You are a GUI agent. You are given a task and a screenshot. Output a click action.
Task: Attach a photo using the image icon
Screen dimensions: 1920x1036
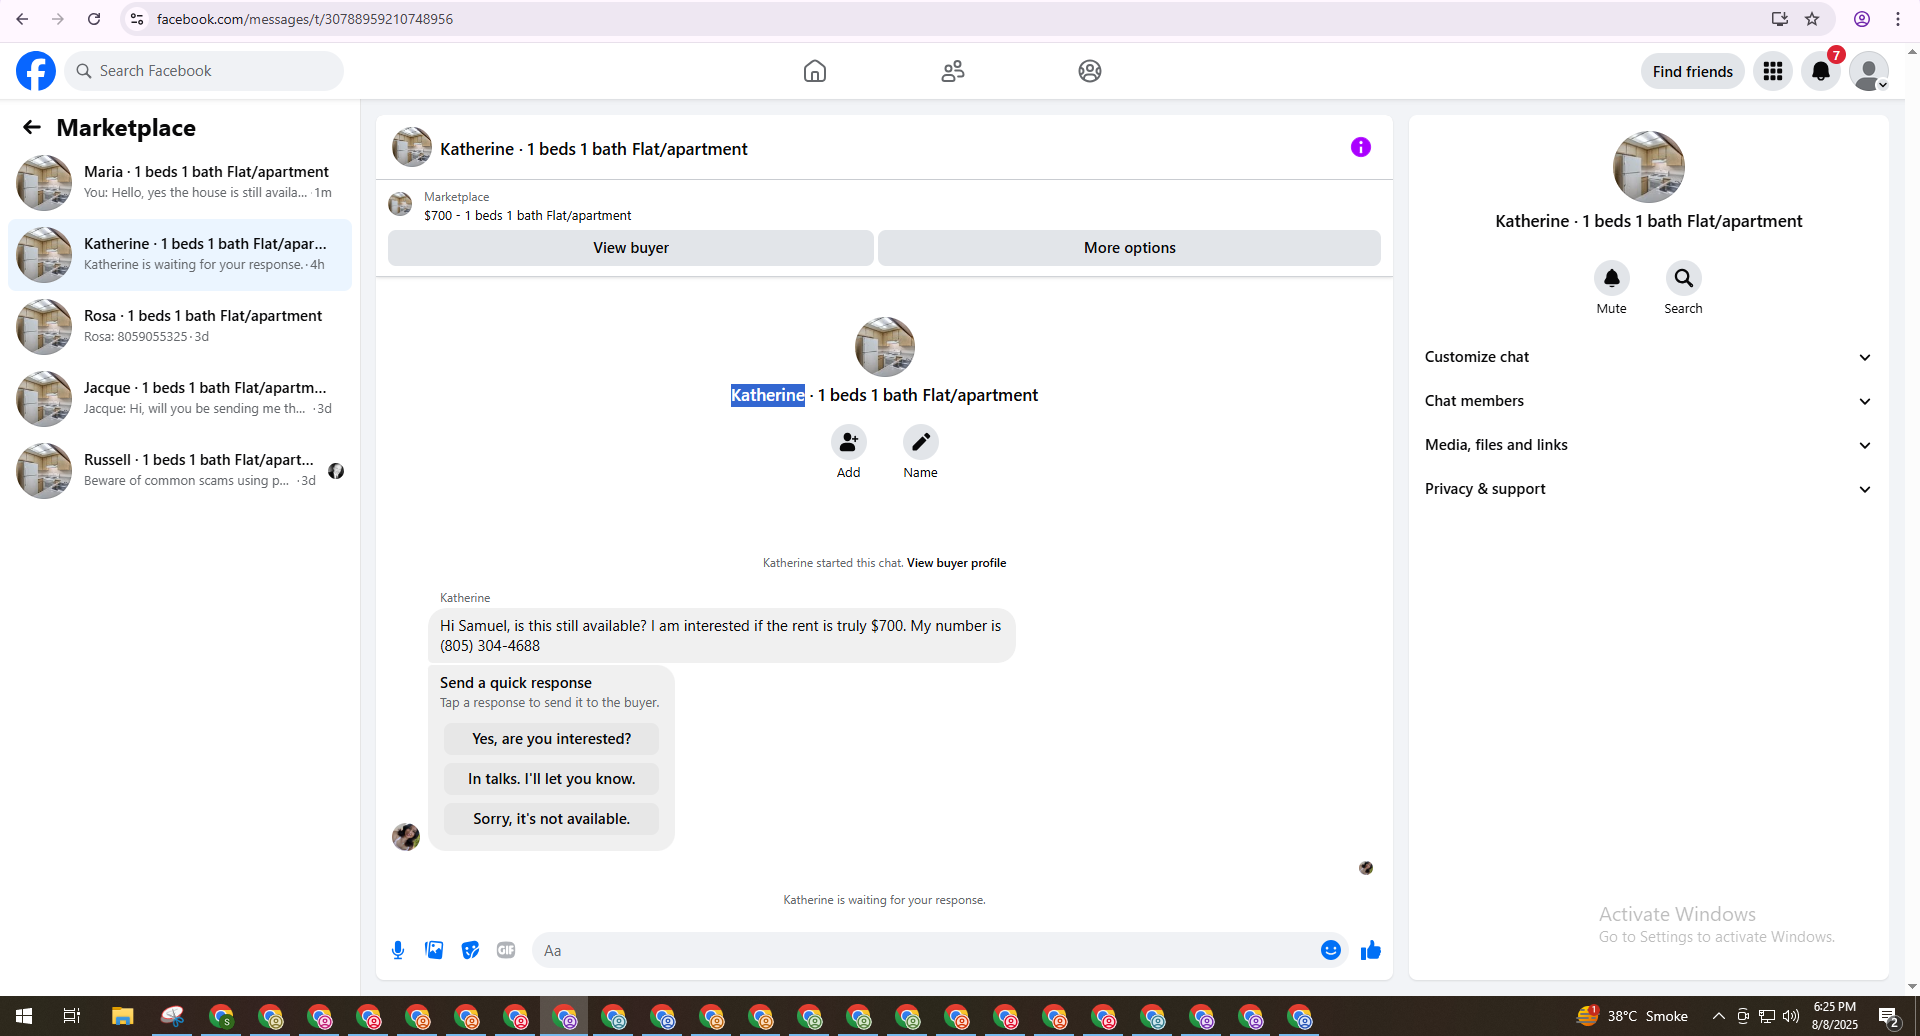click(x=434, y=950)
